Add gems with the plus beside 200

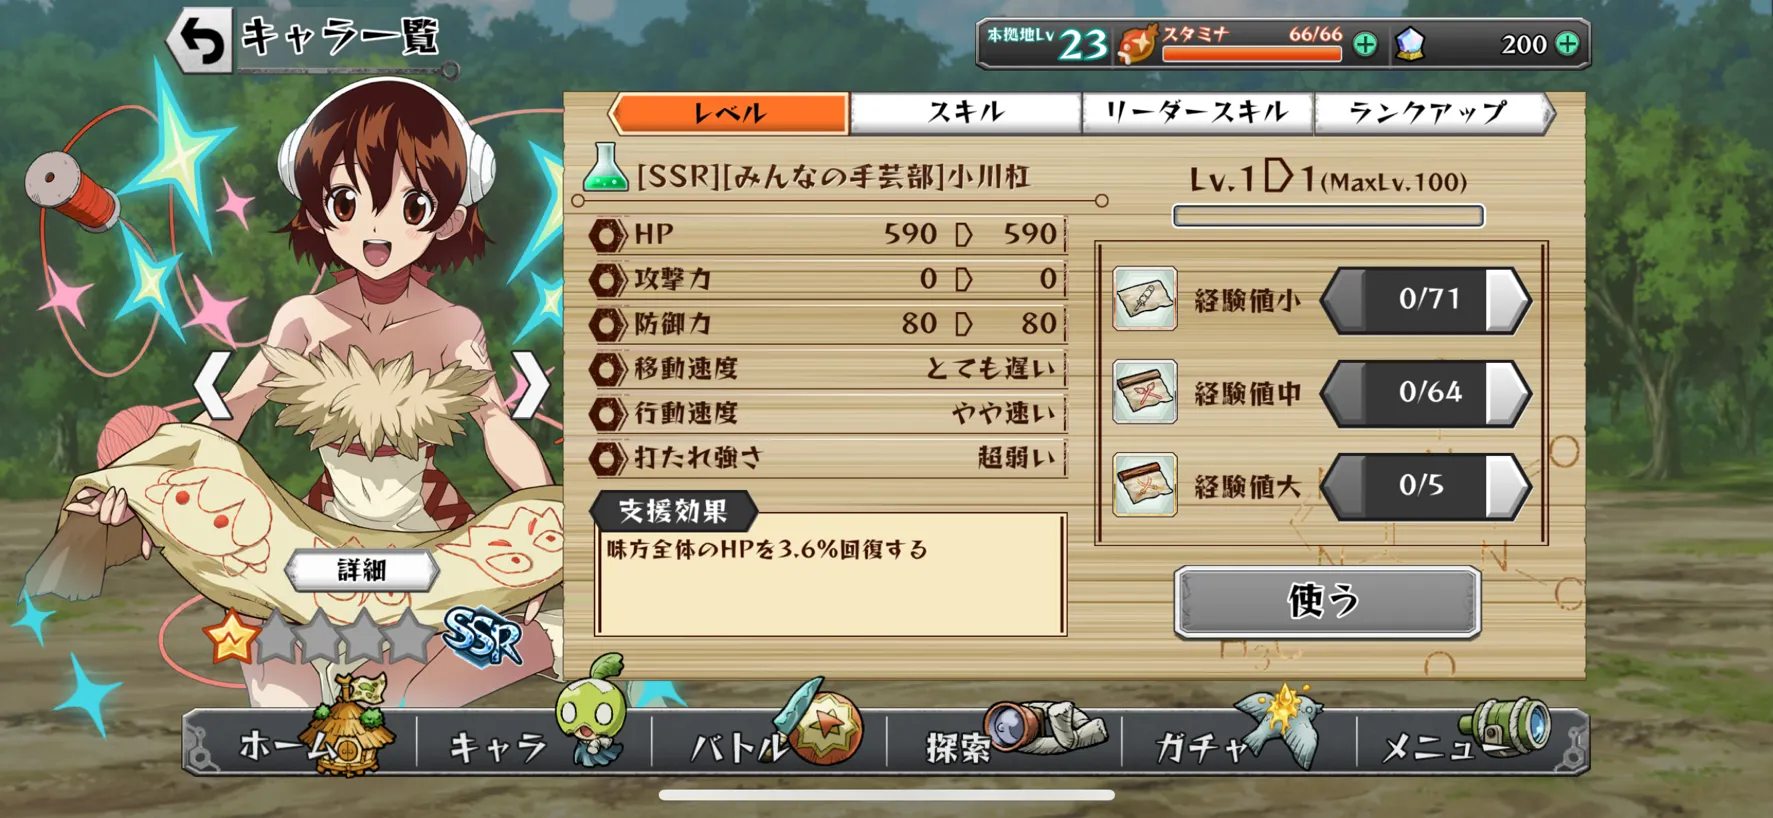click(x=1568, y=44)
